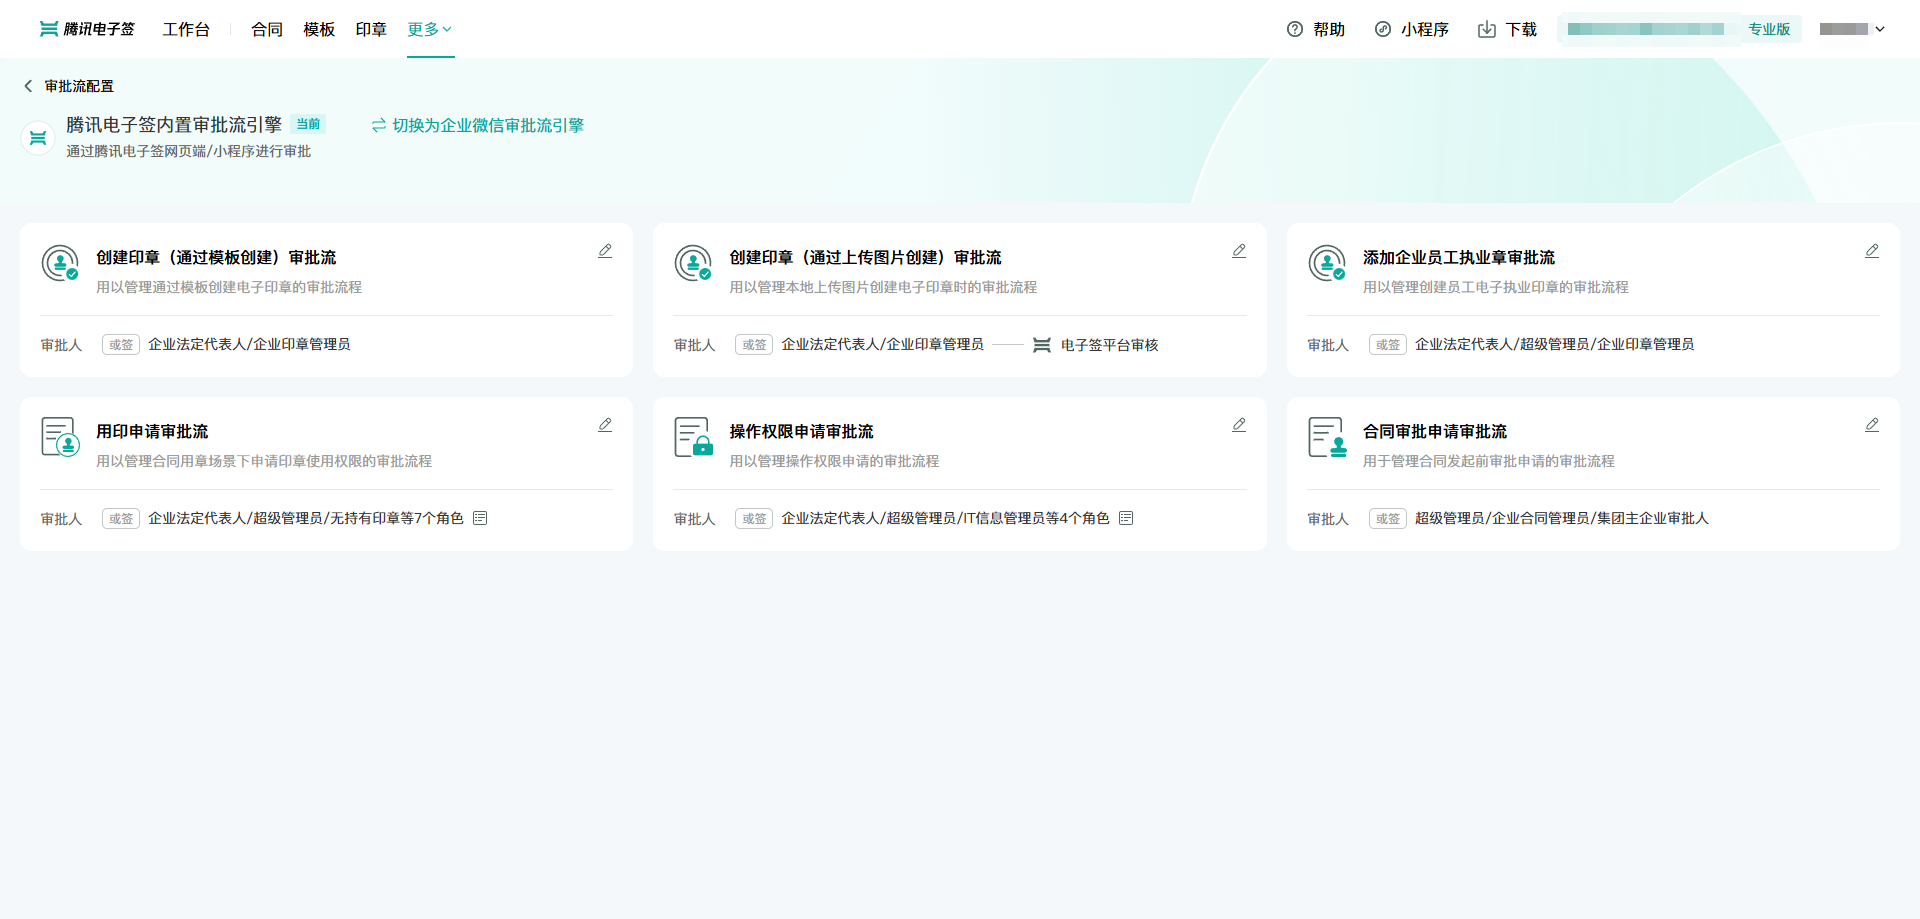Click the 腾讯电子签 logo
The width and height of the screenshot is (1920, 919).
click(x=87, y=29)
